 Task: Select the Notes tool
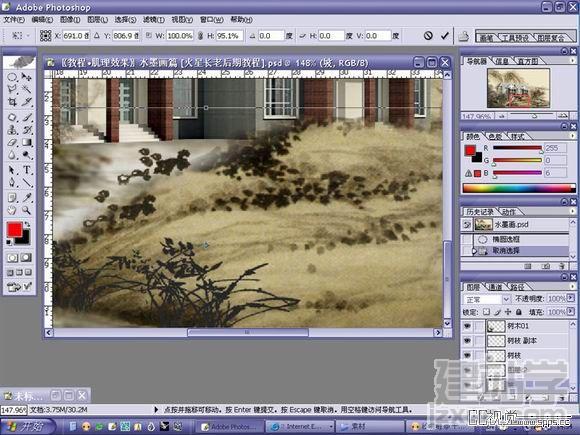click(x=12, y=198)
